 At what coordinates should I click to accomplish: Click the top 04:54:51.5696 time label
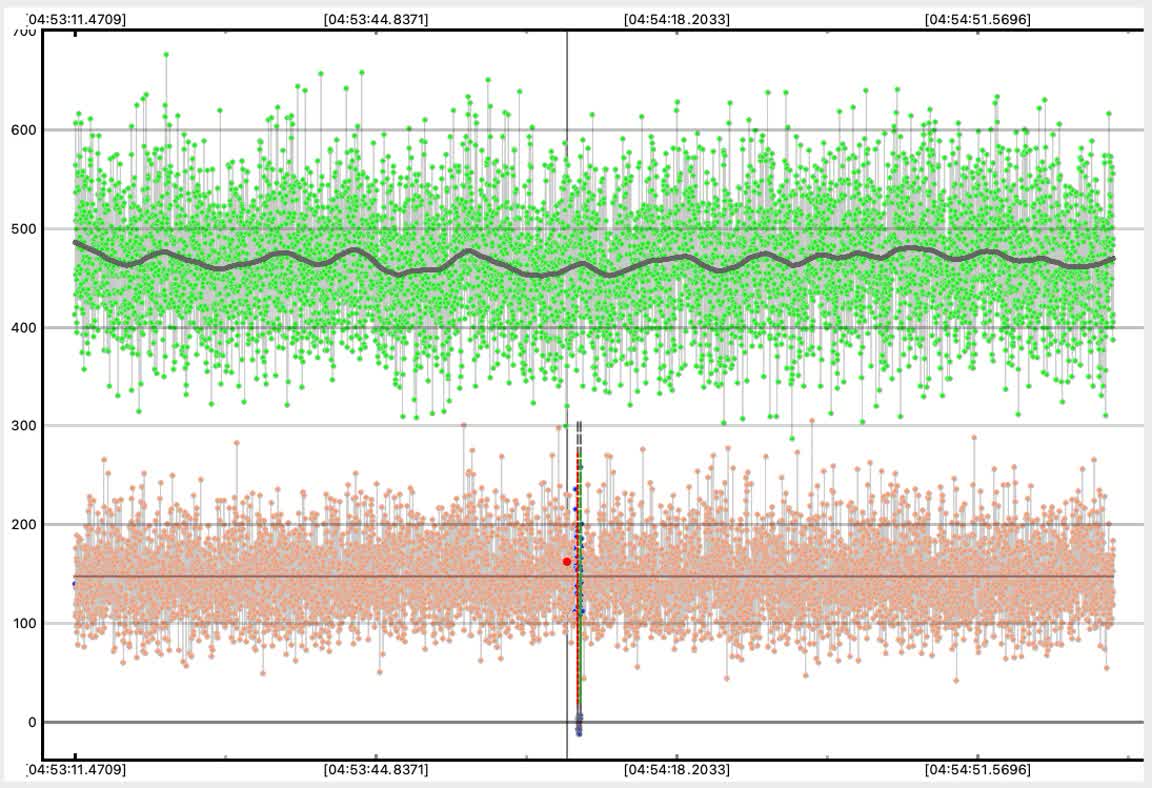[x=977, y=19]
